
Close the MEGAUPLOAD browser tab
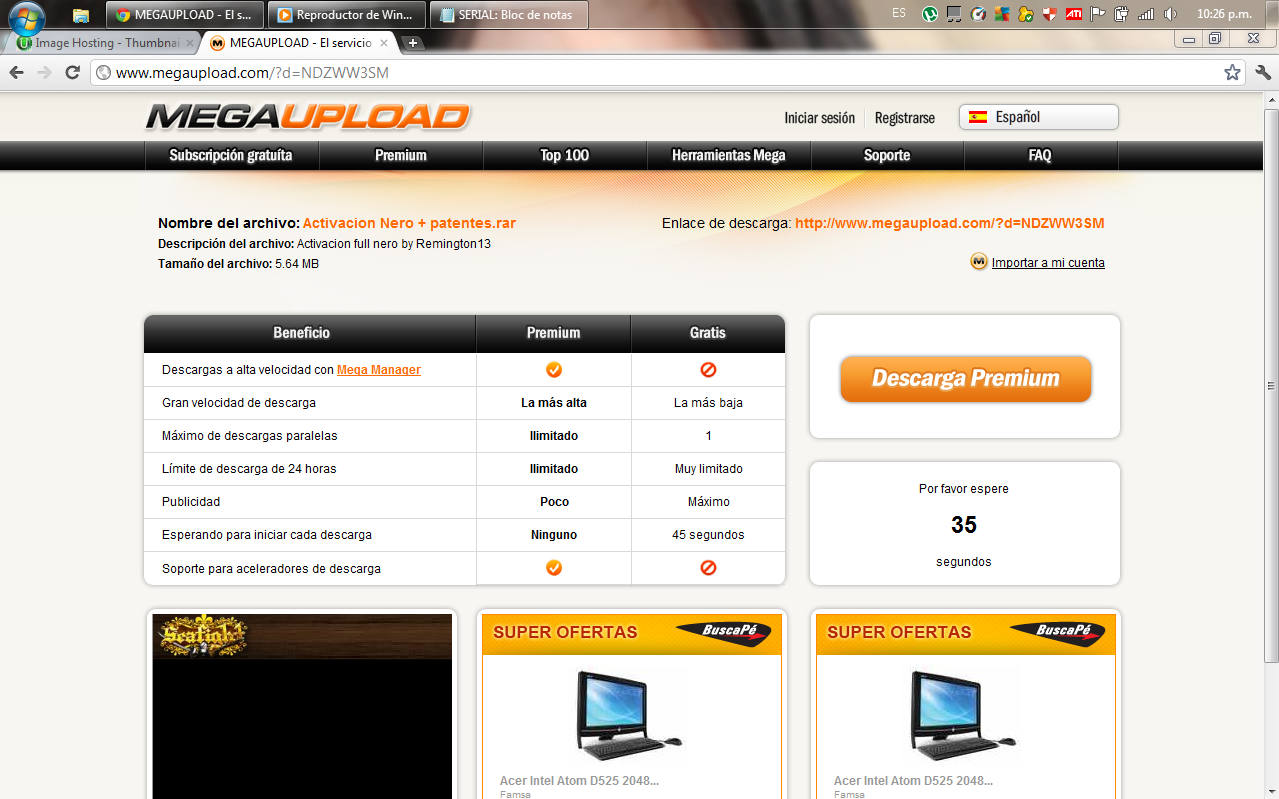click(x=386, y=43)
